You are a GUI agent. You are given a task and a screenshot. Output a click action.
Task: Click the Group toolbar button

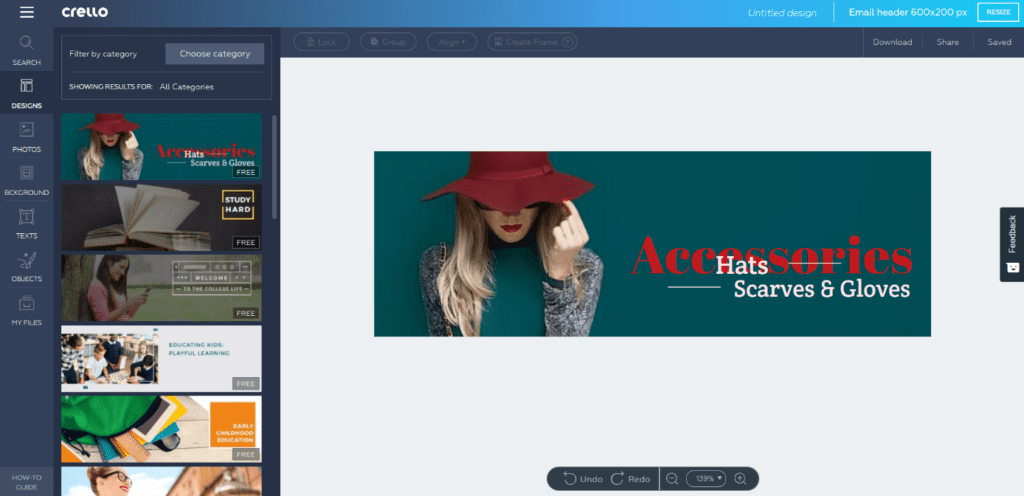(x=388, y=42)
